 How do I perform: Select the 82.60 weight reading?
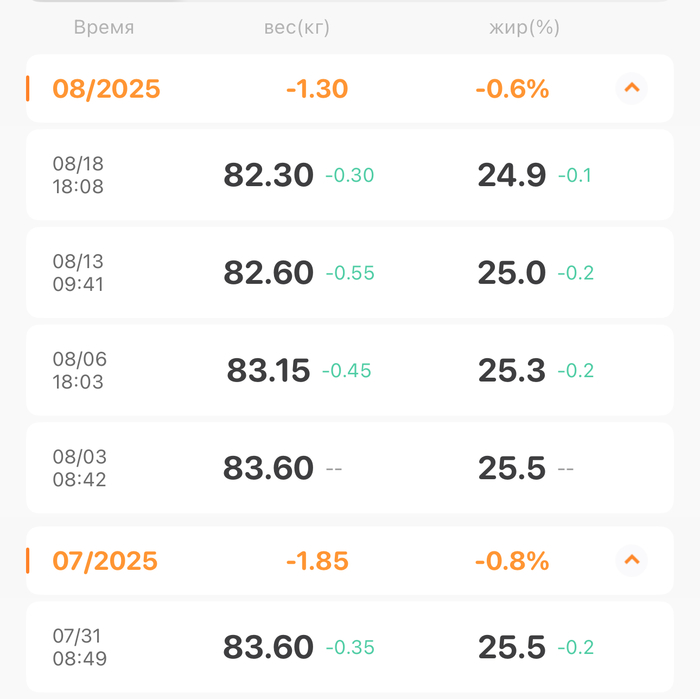tap(268, 273)
